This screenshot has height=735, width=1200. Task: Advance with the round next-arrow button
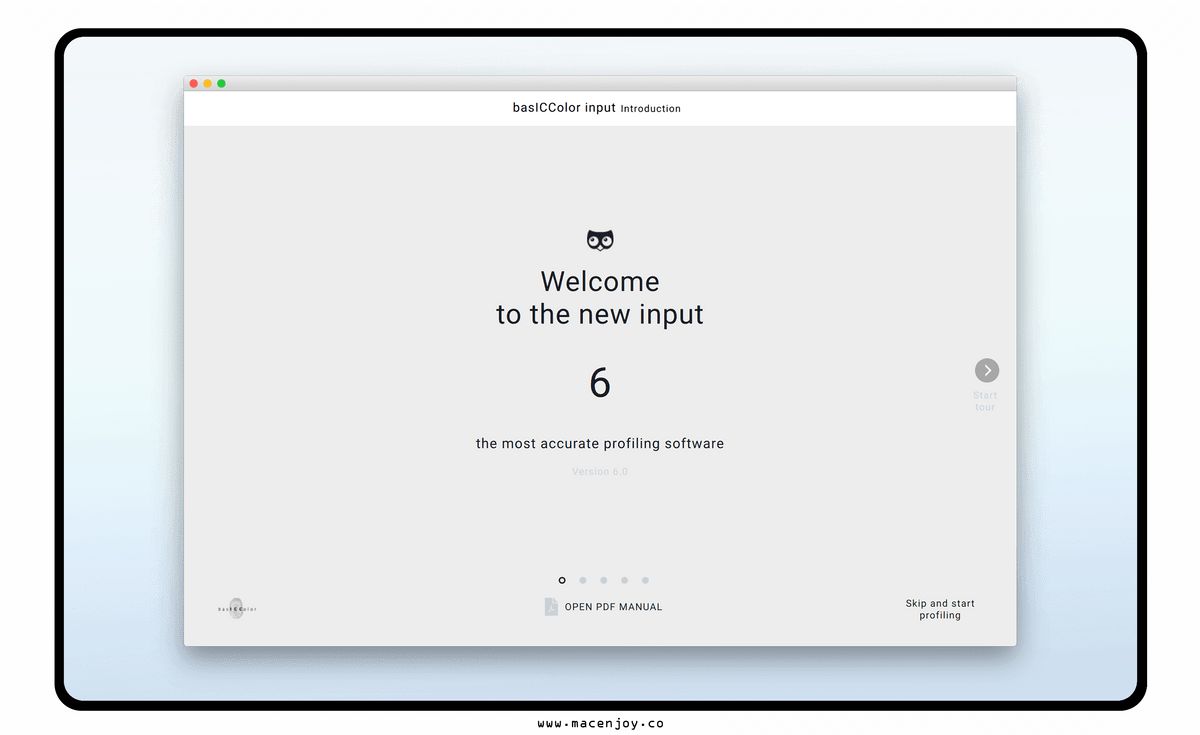point(987,371)
